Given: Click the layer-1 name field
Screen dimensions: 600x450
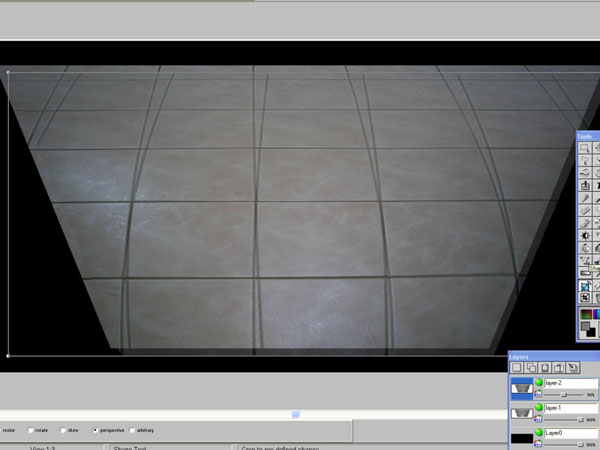Looking at the screenshot, I should click(571, 408).
